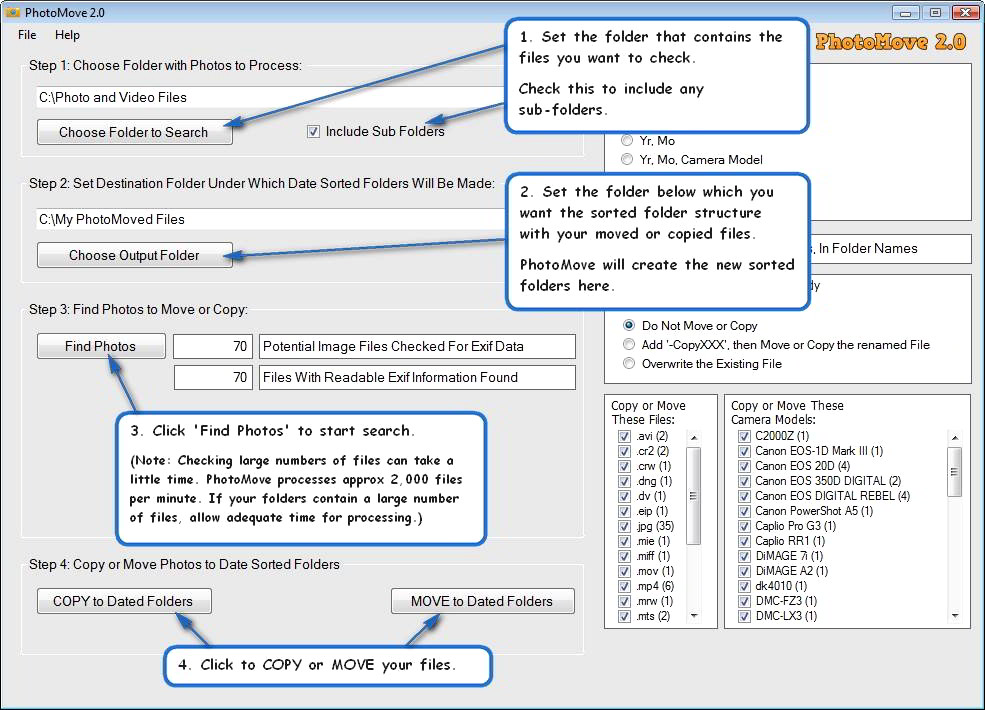Select Overwrite the Existing File option
The image size is (985, 710).
click(x=629, y=363)
